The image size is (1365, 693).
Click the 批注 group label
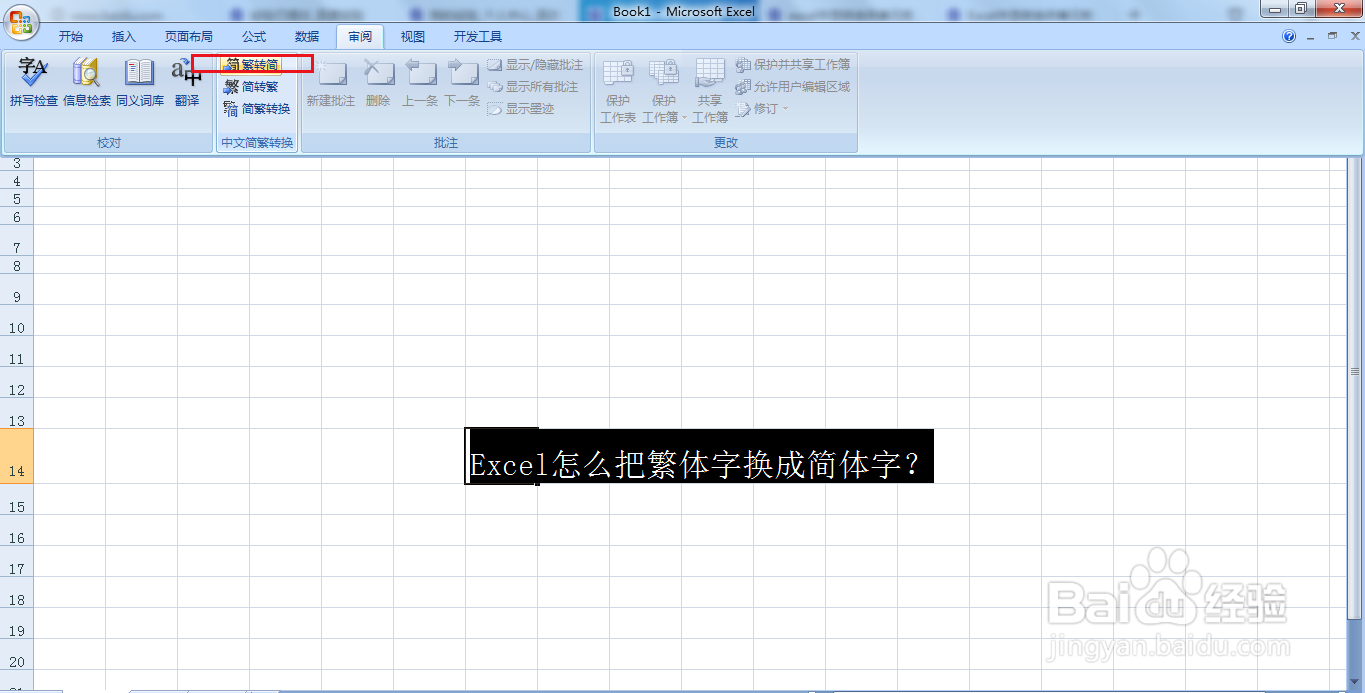tap(446, 143)
